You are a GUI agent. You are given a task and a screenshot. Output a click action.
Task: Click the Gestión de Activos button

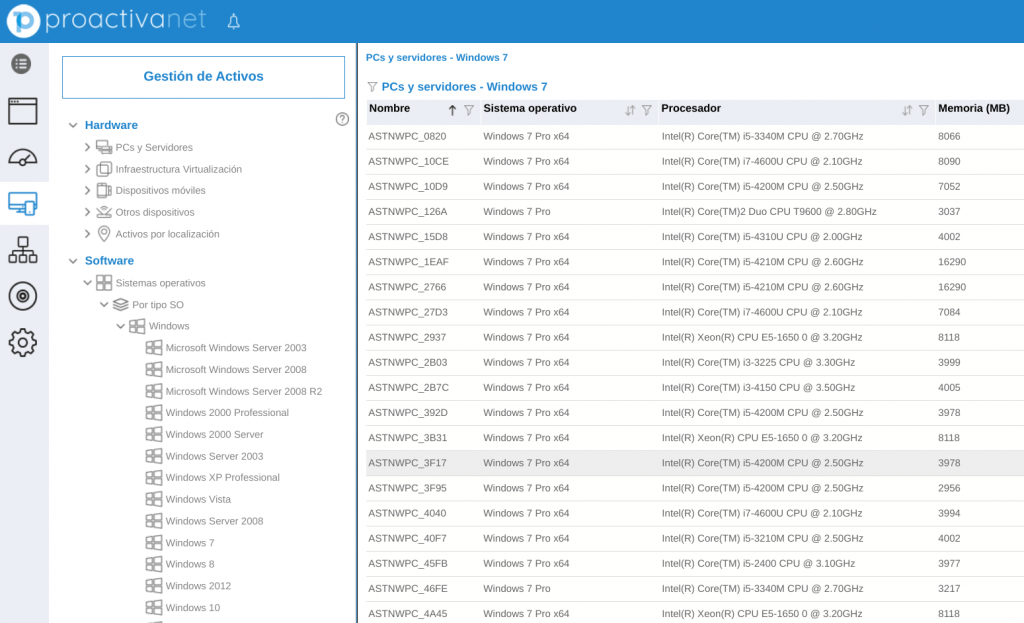tap(203, 77)
